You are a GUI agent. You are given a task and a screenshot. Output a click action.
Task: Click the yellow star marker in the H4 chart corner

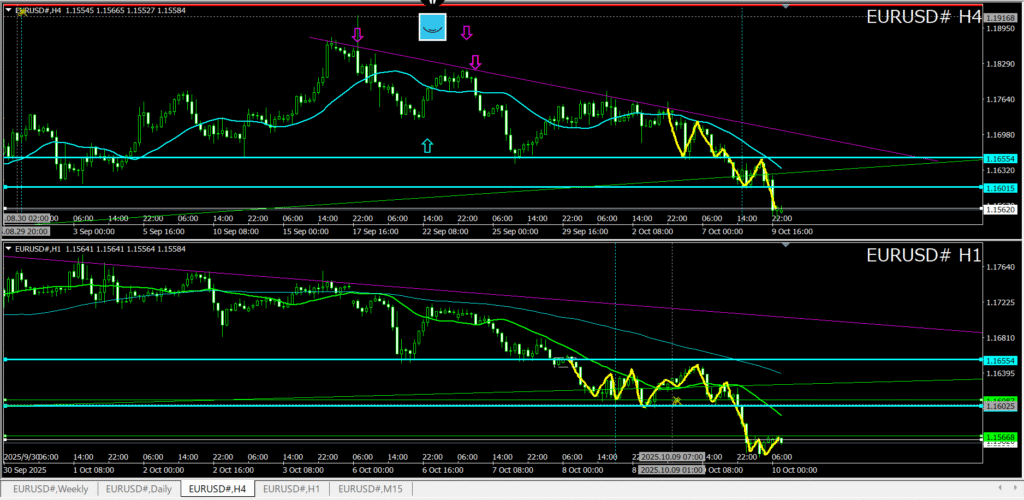21,12
